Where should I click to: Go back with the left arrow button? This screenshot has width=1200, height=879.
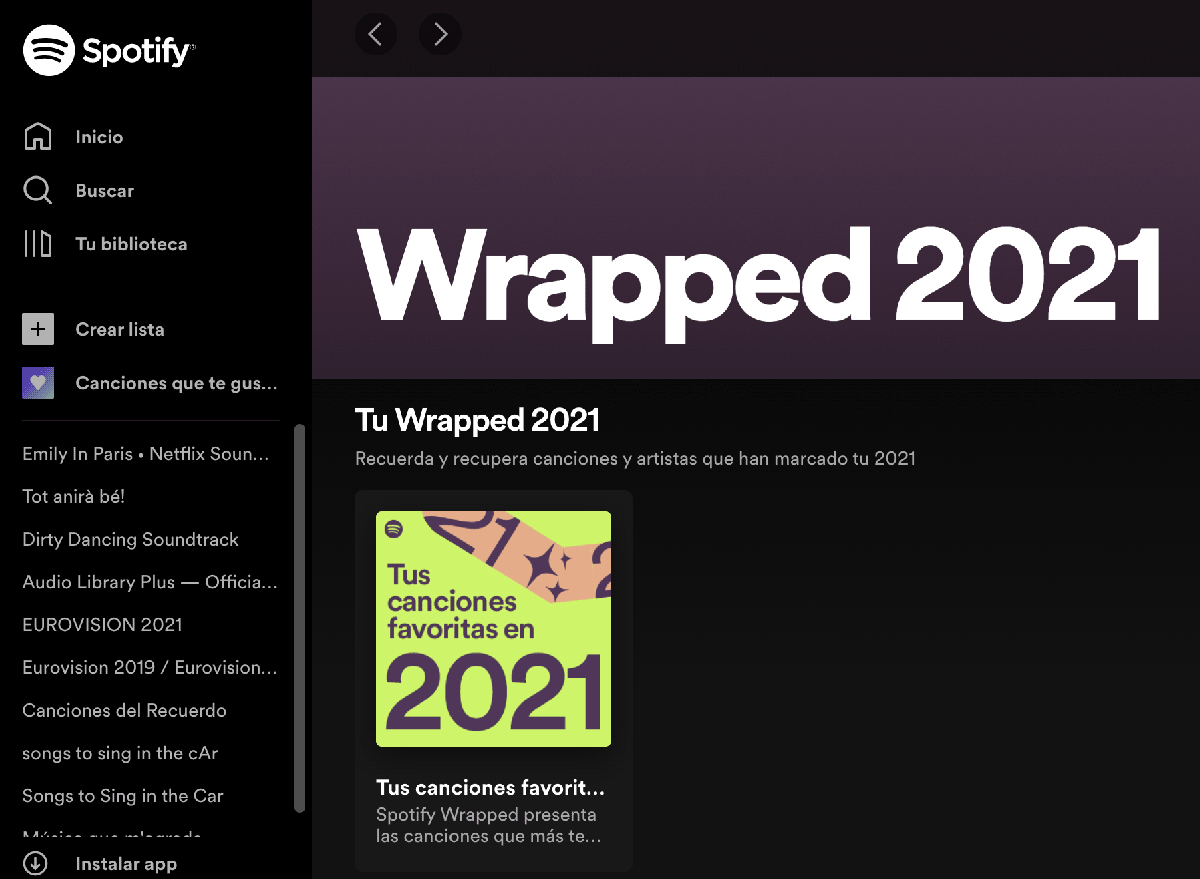point(376,35)
